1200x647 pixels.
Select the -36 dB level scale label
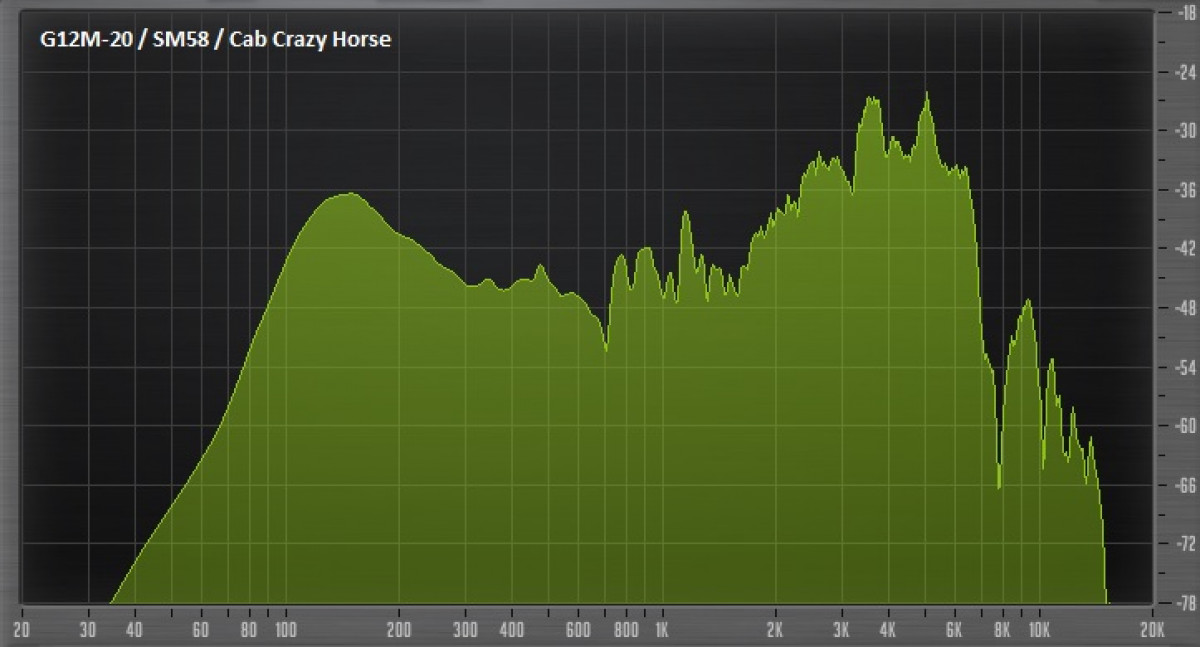click(x=1186, y=189)
